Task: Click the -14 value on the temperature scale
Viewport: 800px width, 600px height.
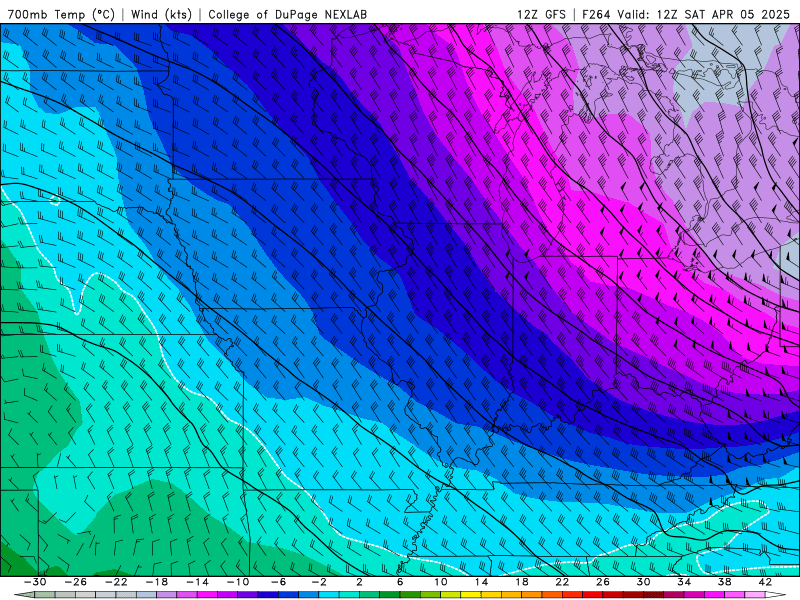Action: (x=197, y=582)
